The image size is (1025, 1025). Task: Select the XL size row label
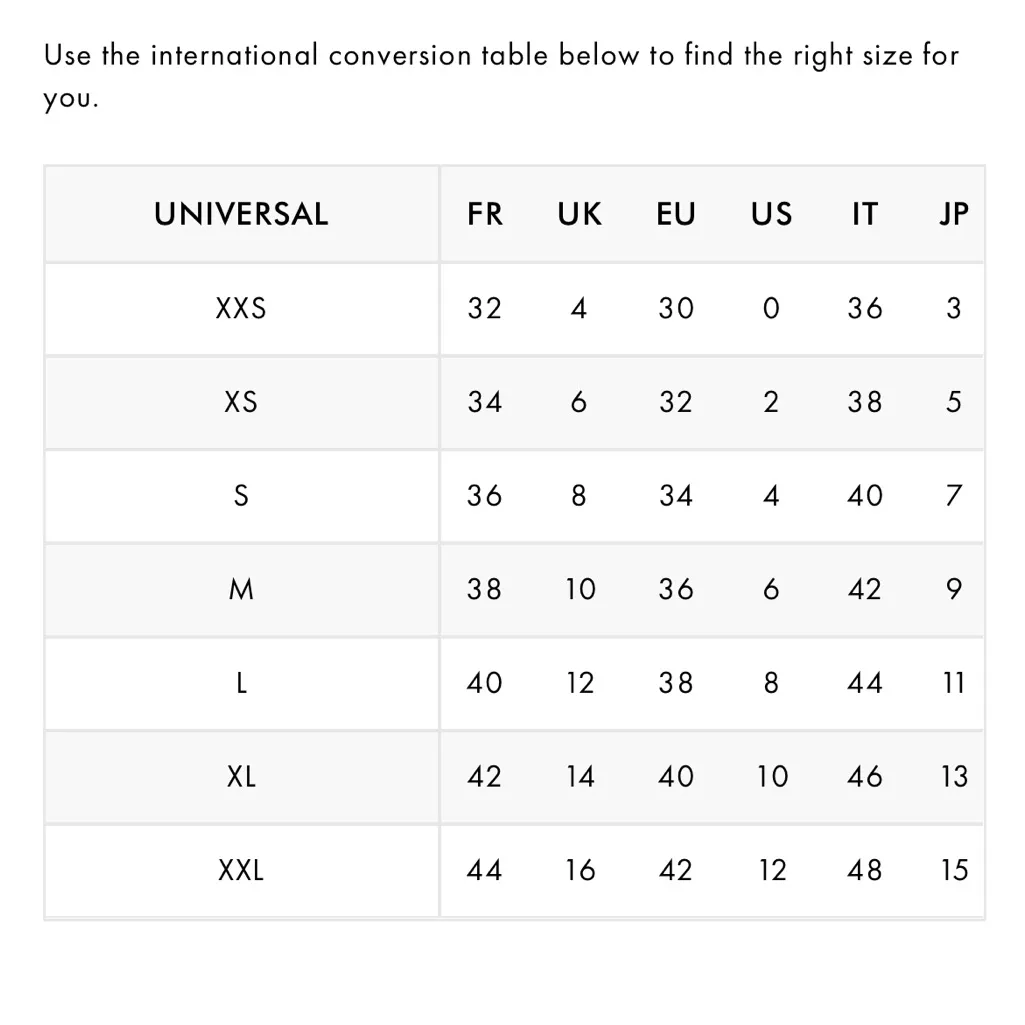pyautogui.click(x=241, y=777)
